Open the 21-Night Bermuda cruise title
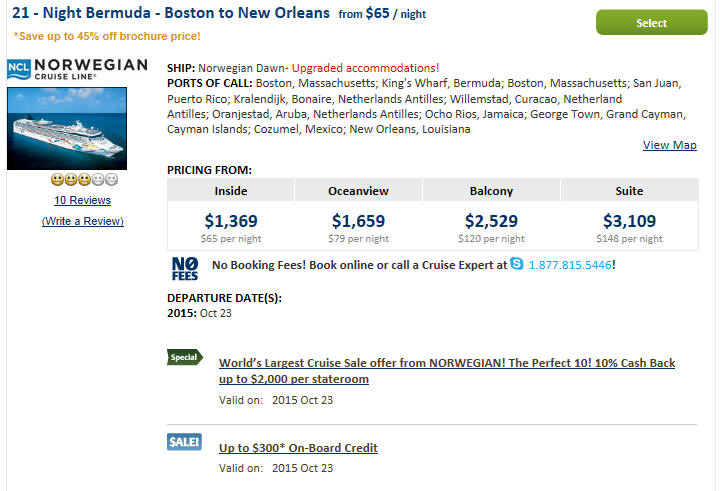The height and width of the screenshot is (491, 720). [x=170, y=14]
